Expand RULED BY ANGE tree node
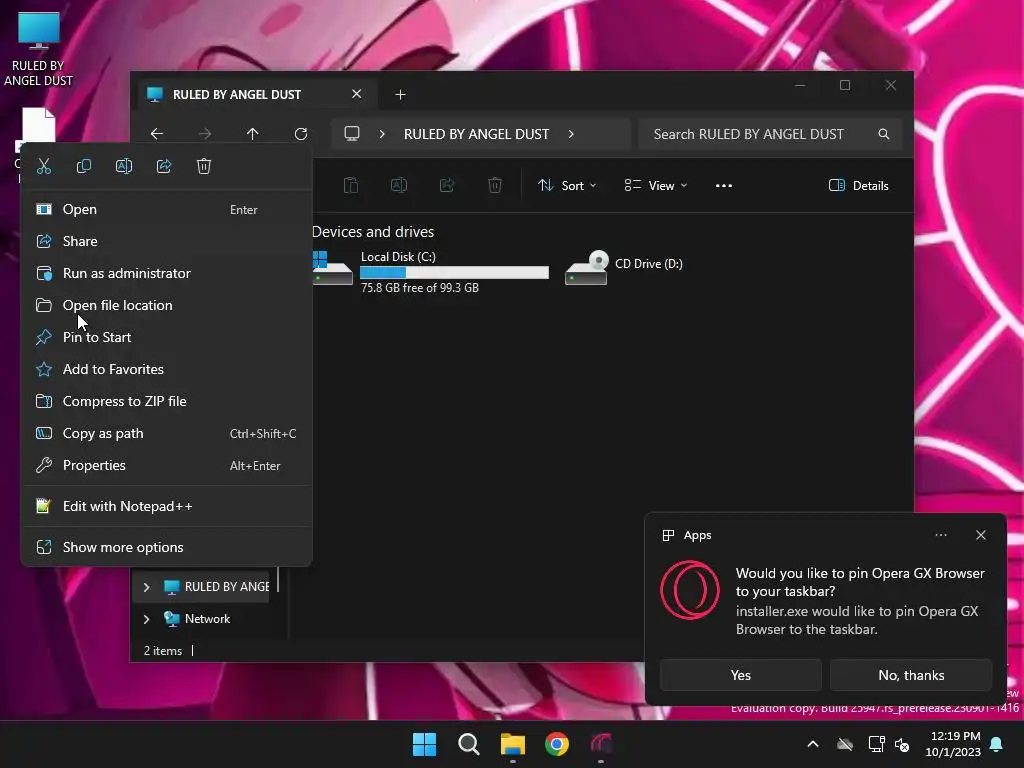Viewport: 1024px width, 768px height. click(x=146, y=587)
